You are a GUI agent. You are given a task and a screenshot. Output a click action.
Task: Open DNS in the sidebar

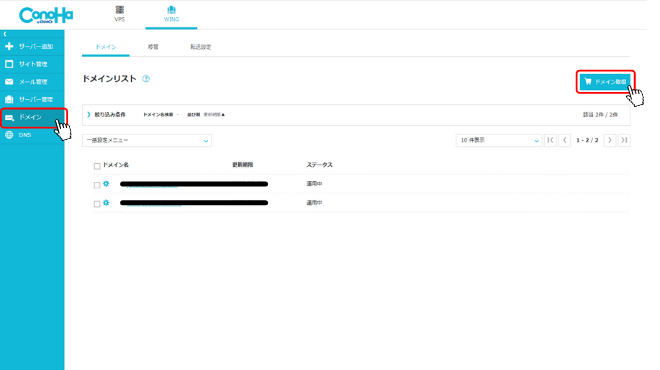[x=32, y=135]
